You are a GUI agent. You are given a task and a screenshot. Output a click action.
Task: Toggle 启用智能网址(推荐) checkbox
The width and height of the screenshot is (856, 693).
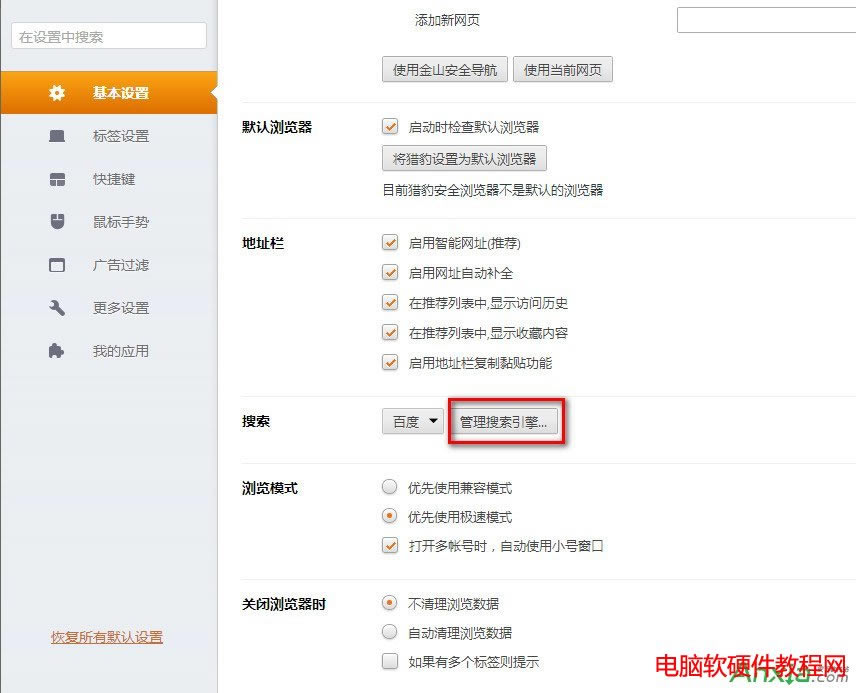390,242
